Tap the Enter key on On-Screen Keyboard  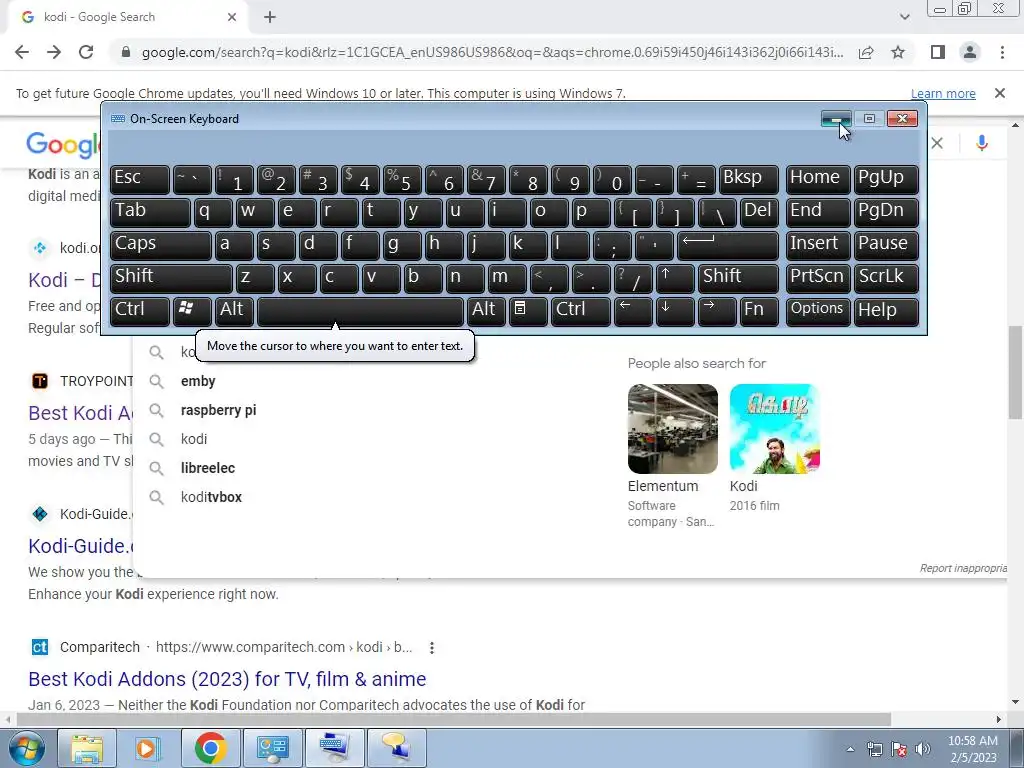pos(728,245)
